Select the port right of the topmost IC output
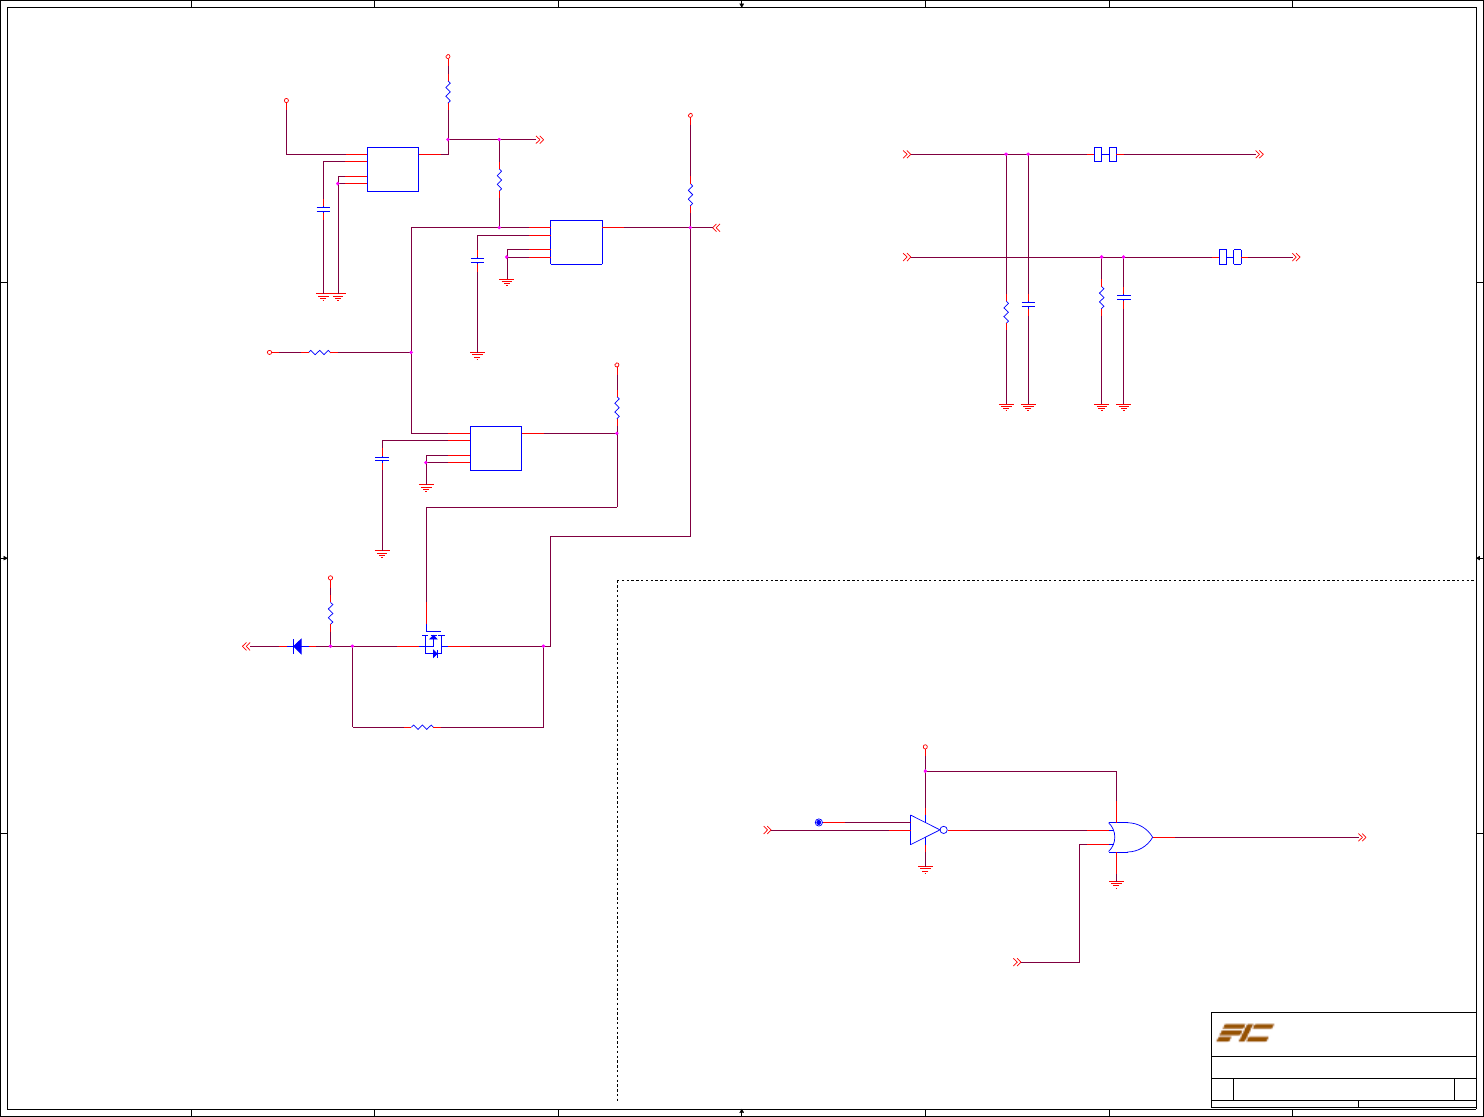The width and height of the screenshot is (1484, 1117). 539,139
